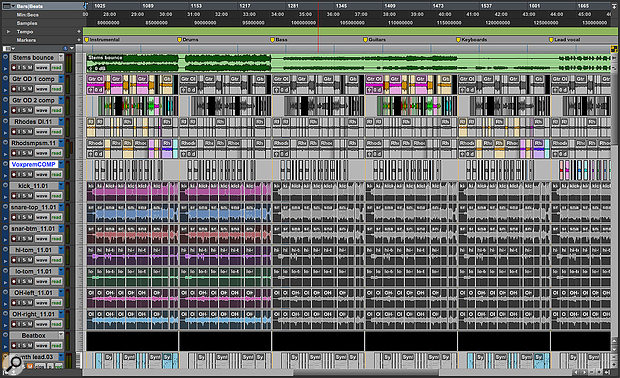Open the ruler view dropdown arrow beside Bars|Beats

[x=13, y=6]
